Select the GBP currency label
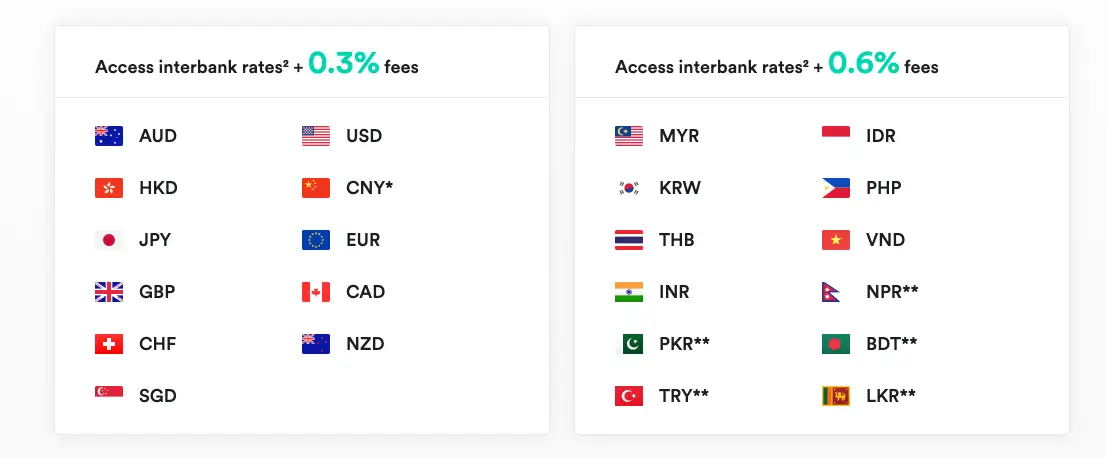The height and width of the screenshot is (457, 1106). 157,292
